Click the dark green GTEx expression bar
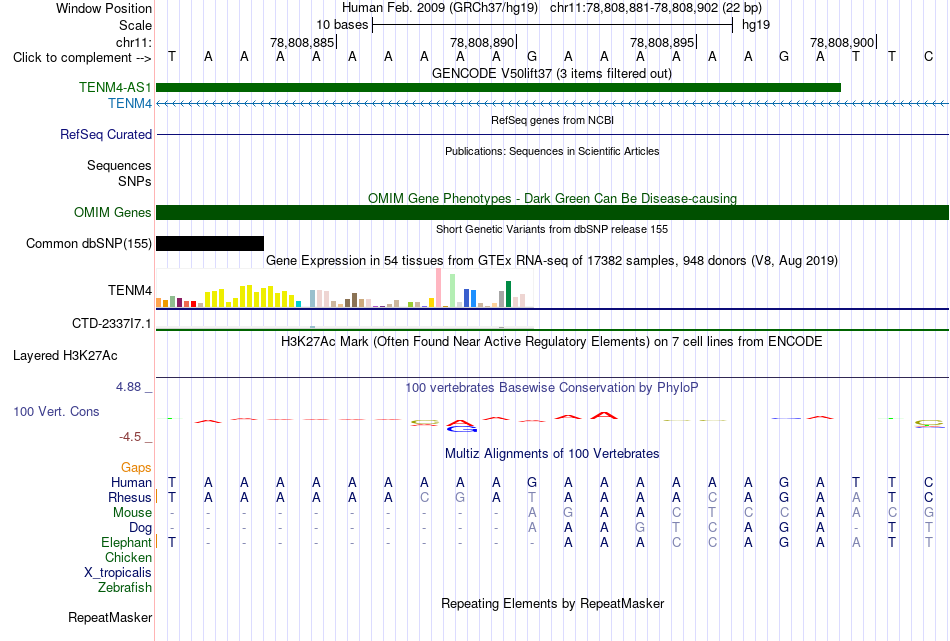The image size is (950, 641). point(508,294)
